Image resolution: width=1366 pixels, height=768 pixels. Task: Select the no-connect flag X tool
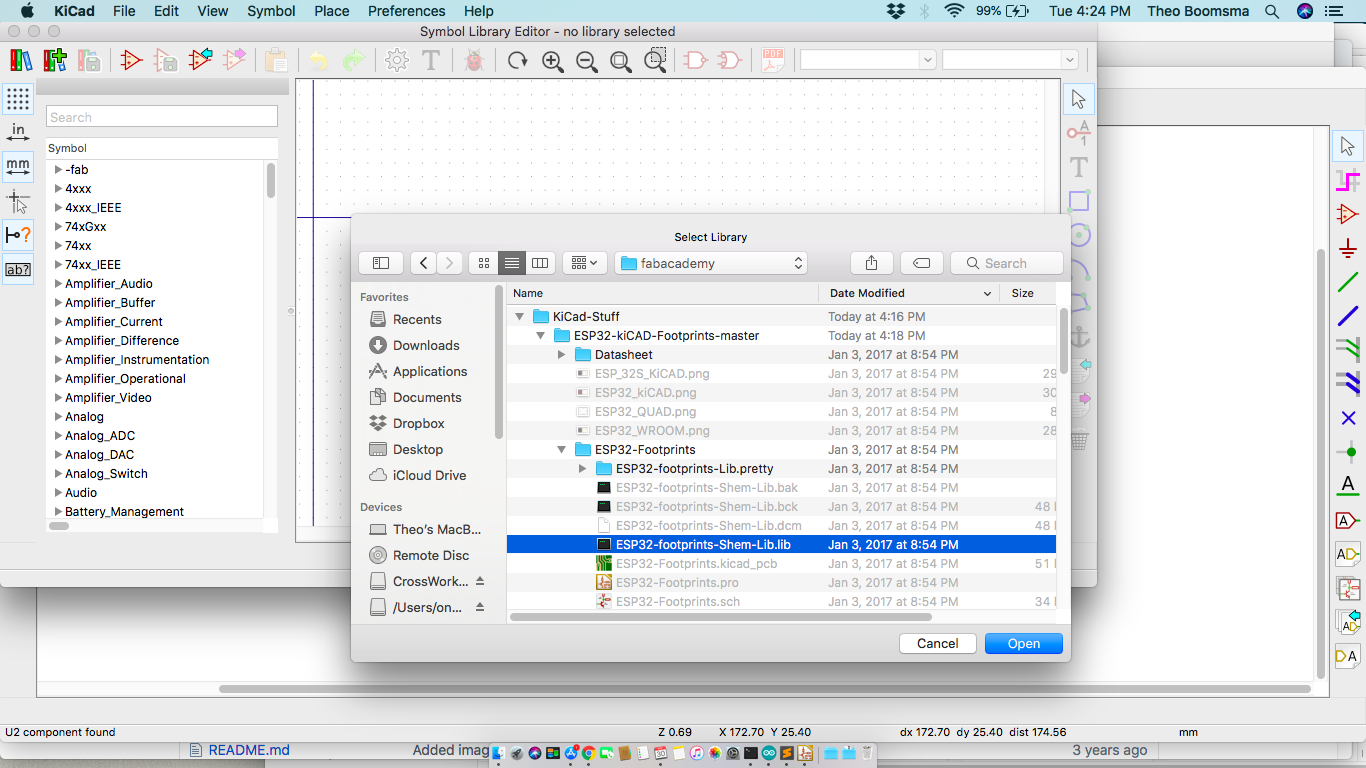(1348, 418)
